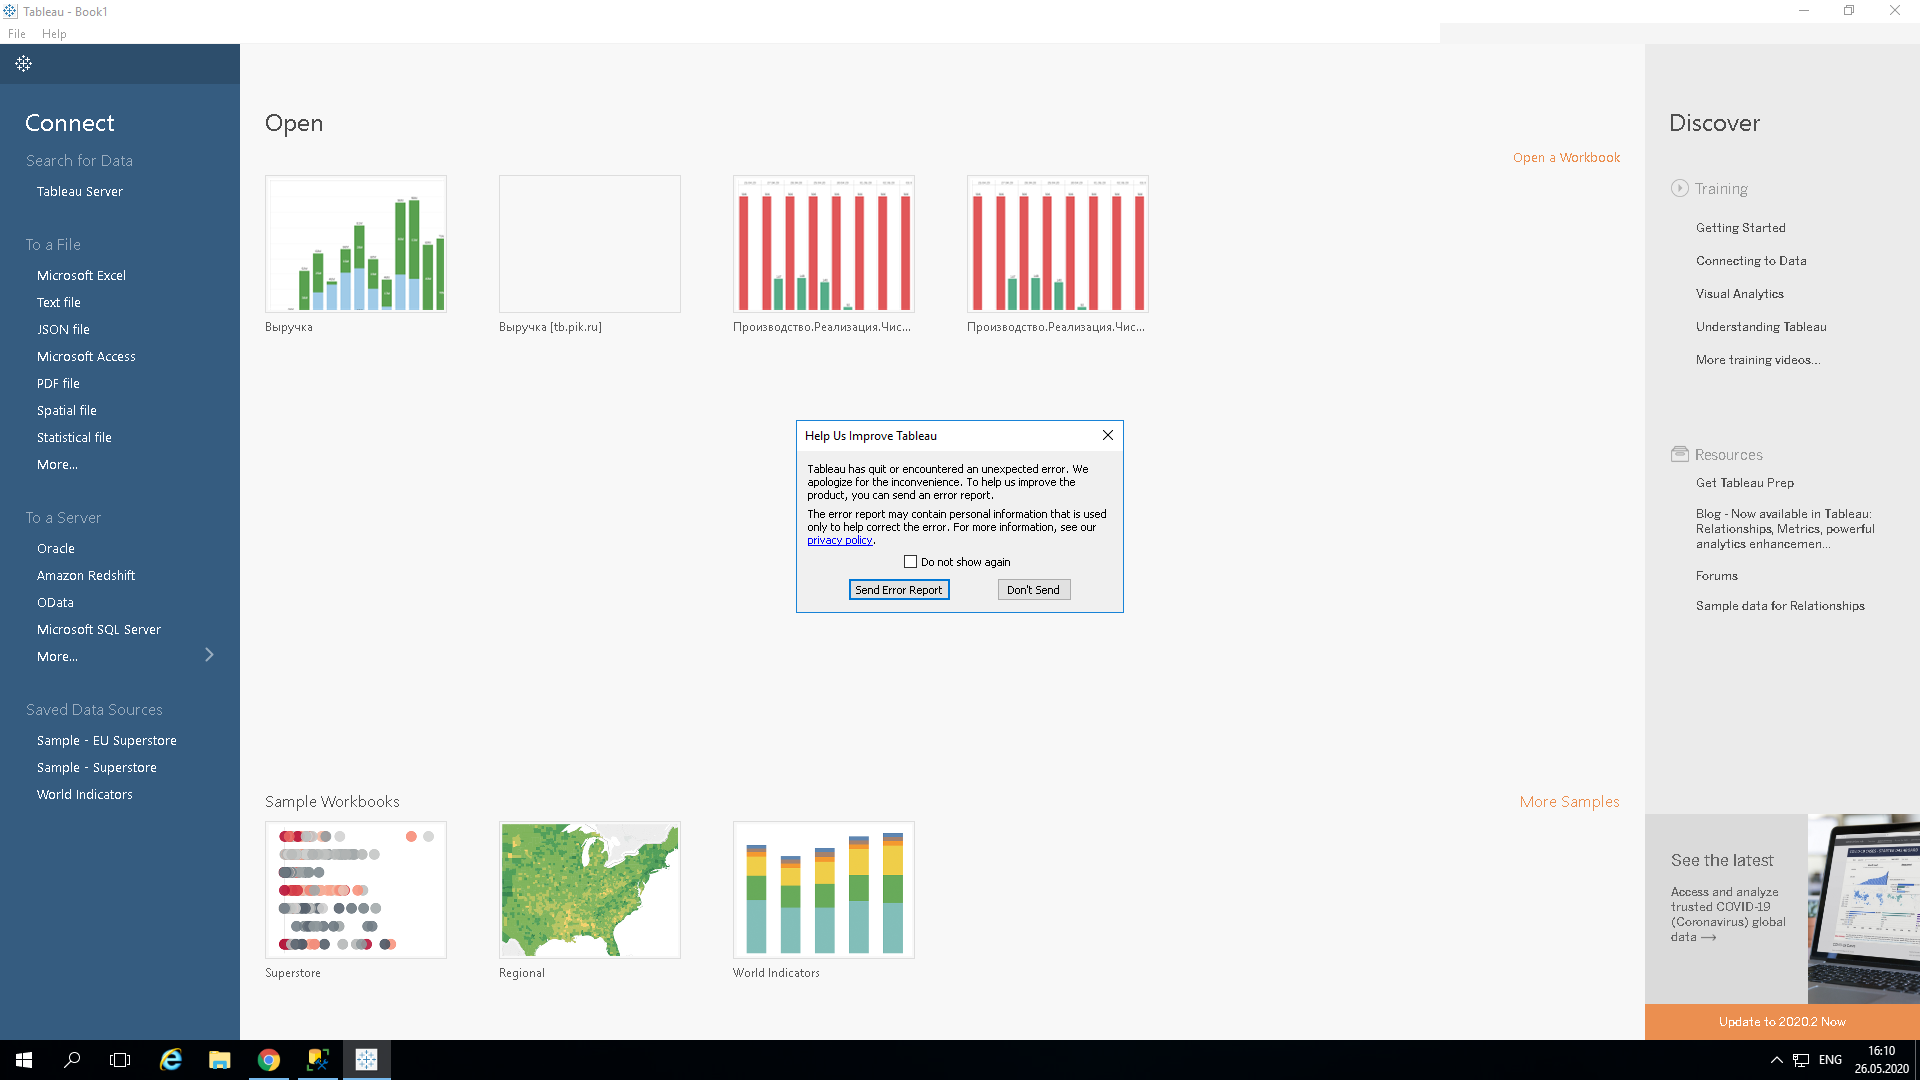Connect to a Spatial file
The height and width of the screenshot is (1080, 1920).
[67, 411]
